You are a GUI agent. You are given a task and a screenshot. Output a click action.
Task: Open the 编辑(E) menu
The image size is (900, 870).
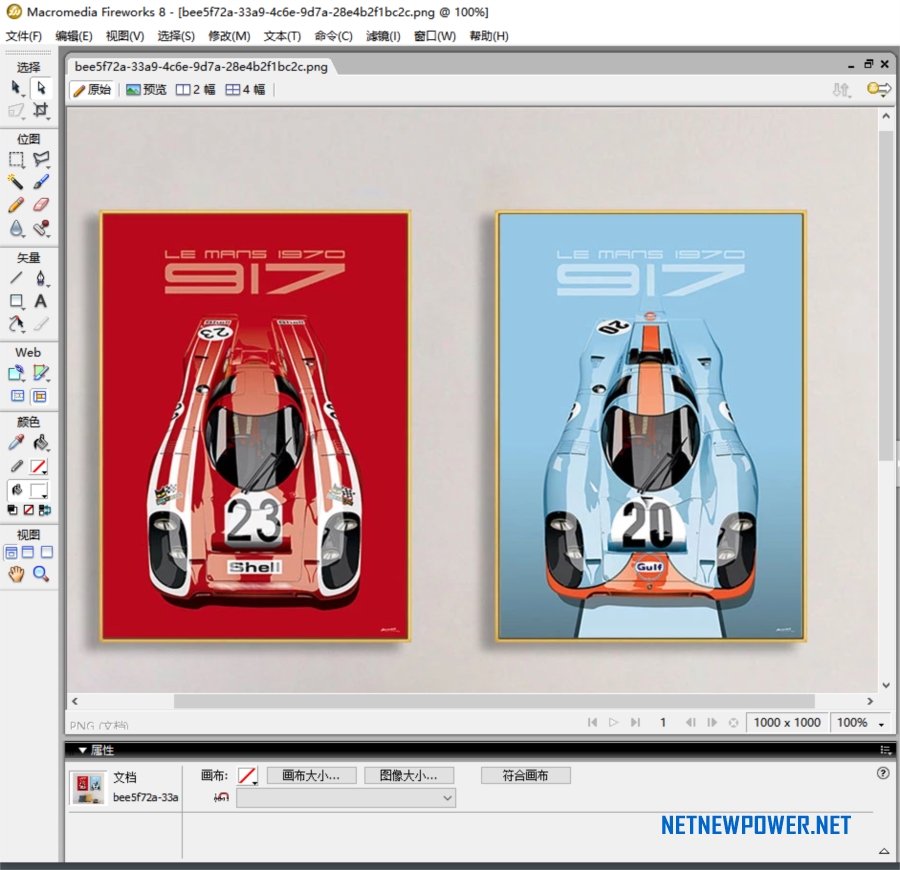pos(74,36)
